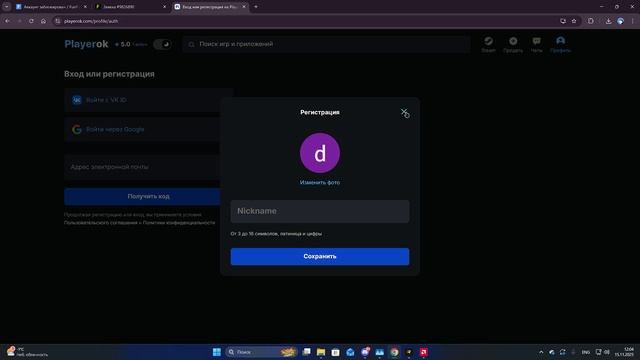Close the Вход или регистрация browser tab
Screen dimensions: 640x360
[x=244, y=7]
